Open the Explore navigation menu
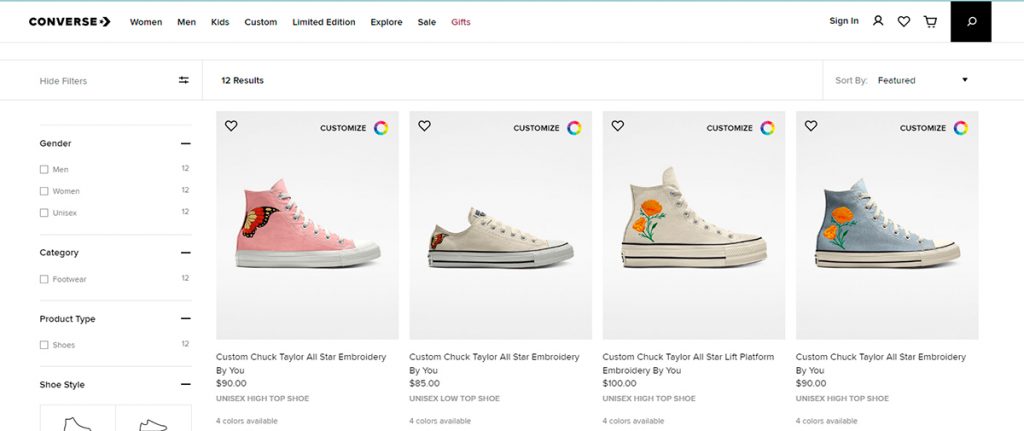The image size is (1024, 431). (x=387, y=22)
